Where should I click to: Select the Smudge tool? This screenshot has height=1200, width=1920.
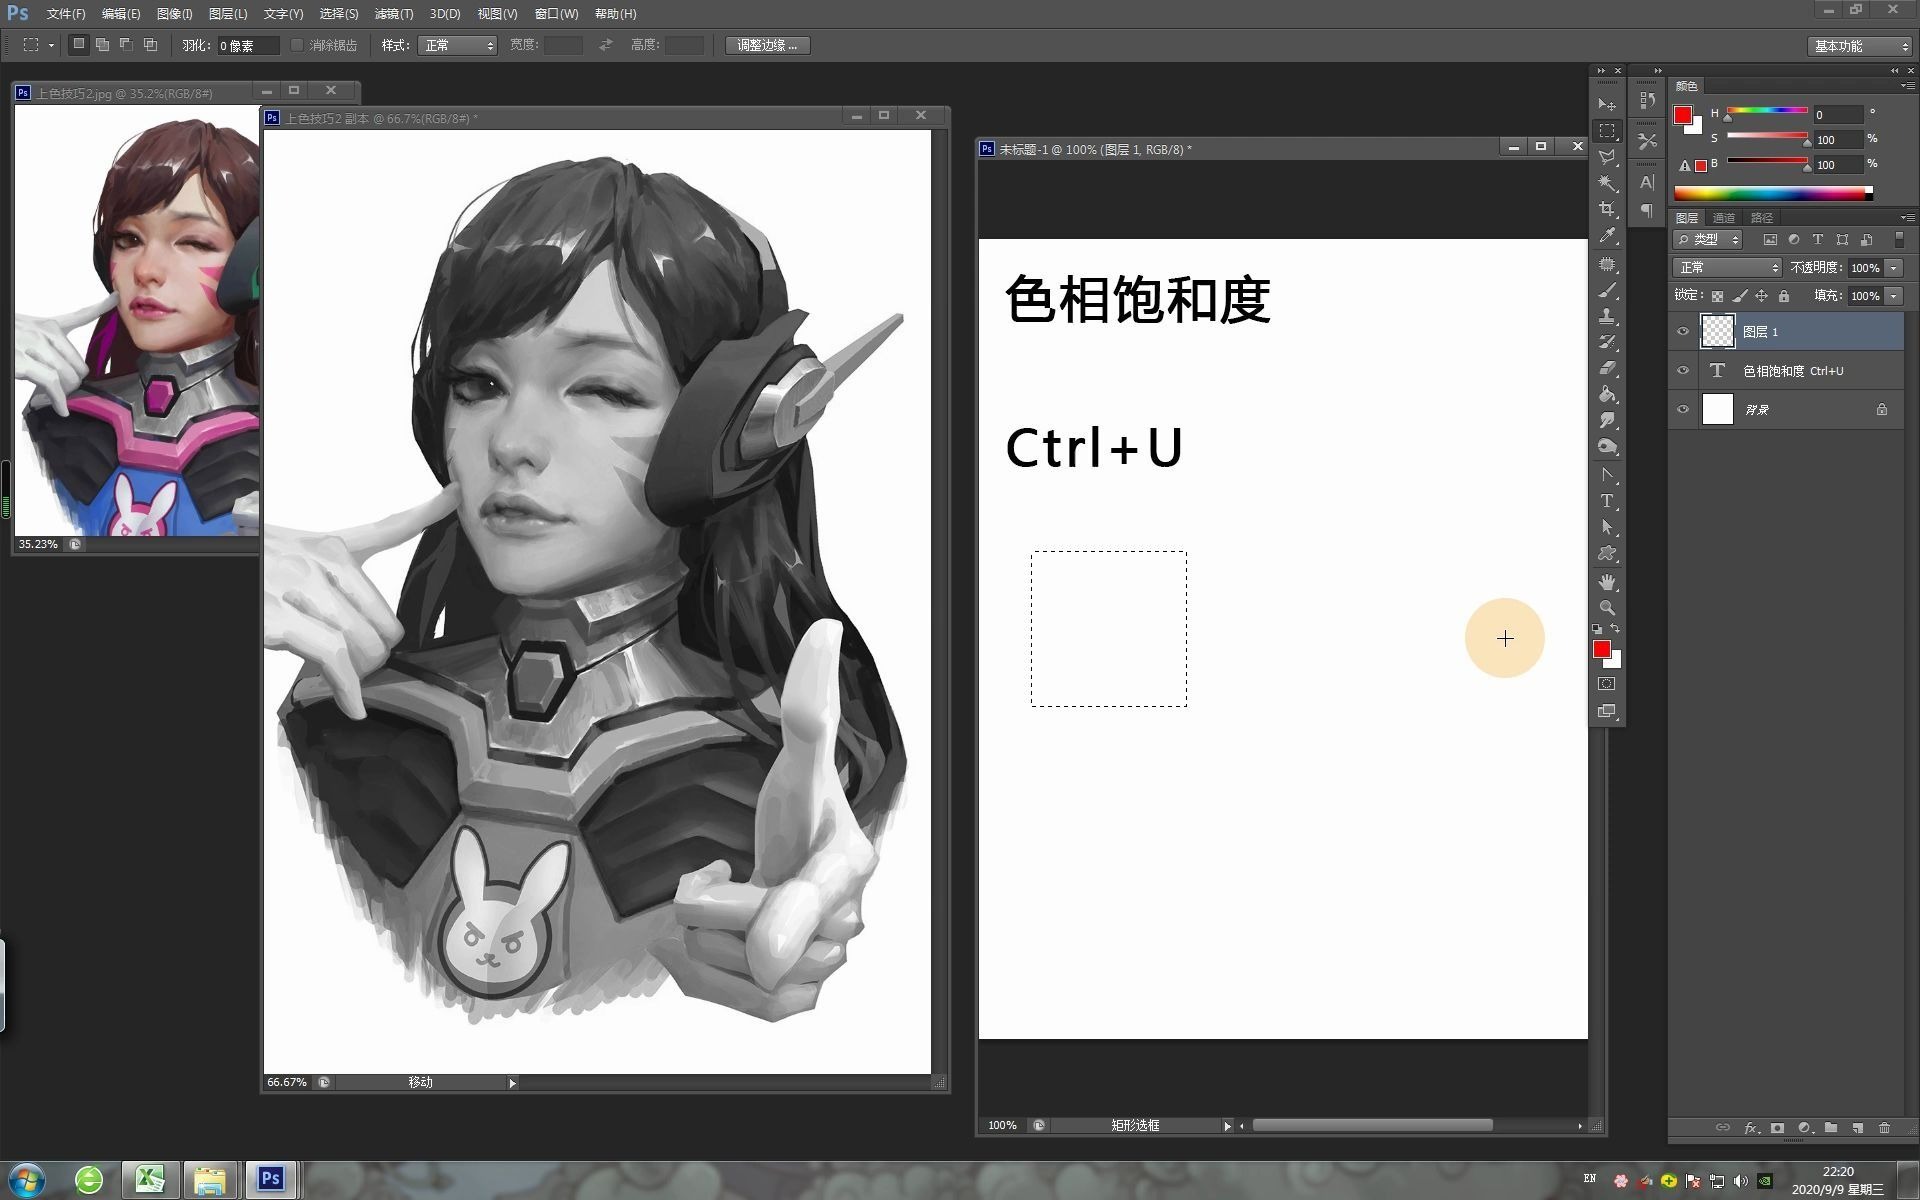pos(1607,421)
